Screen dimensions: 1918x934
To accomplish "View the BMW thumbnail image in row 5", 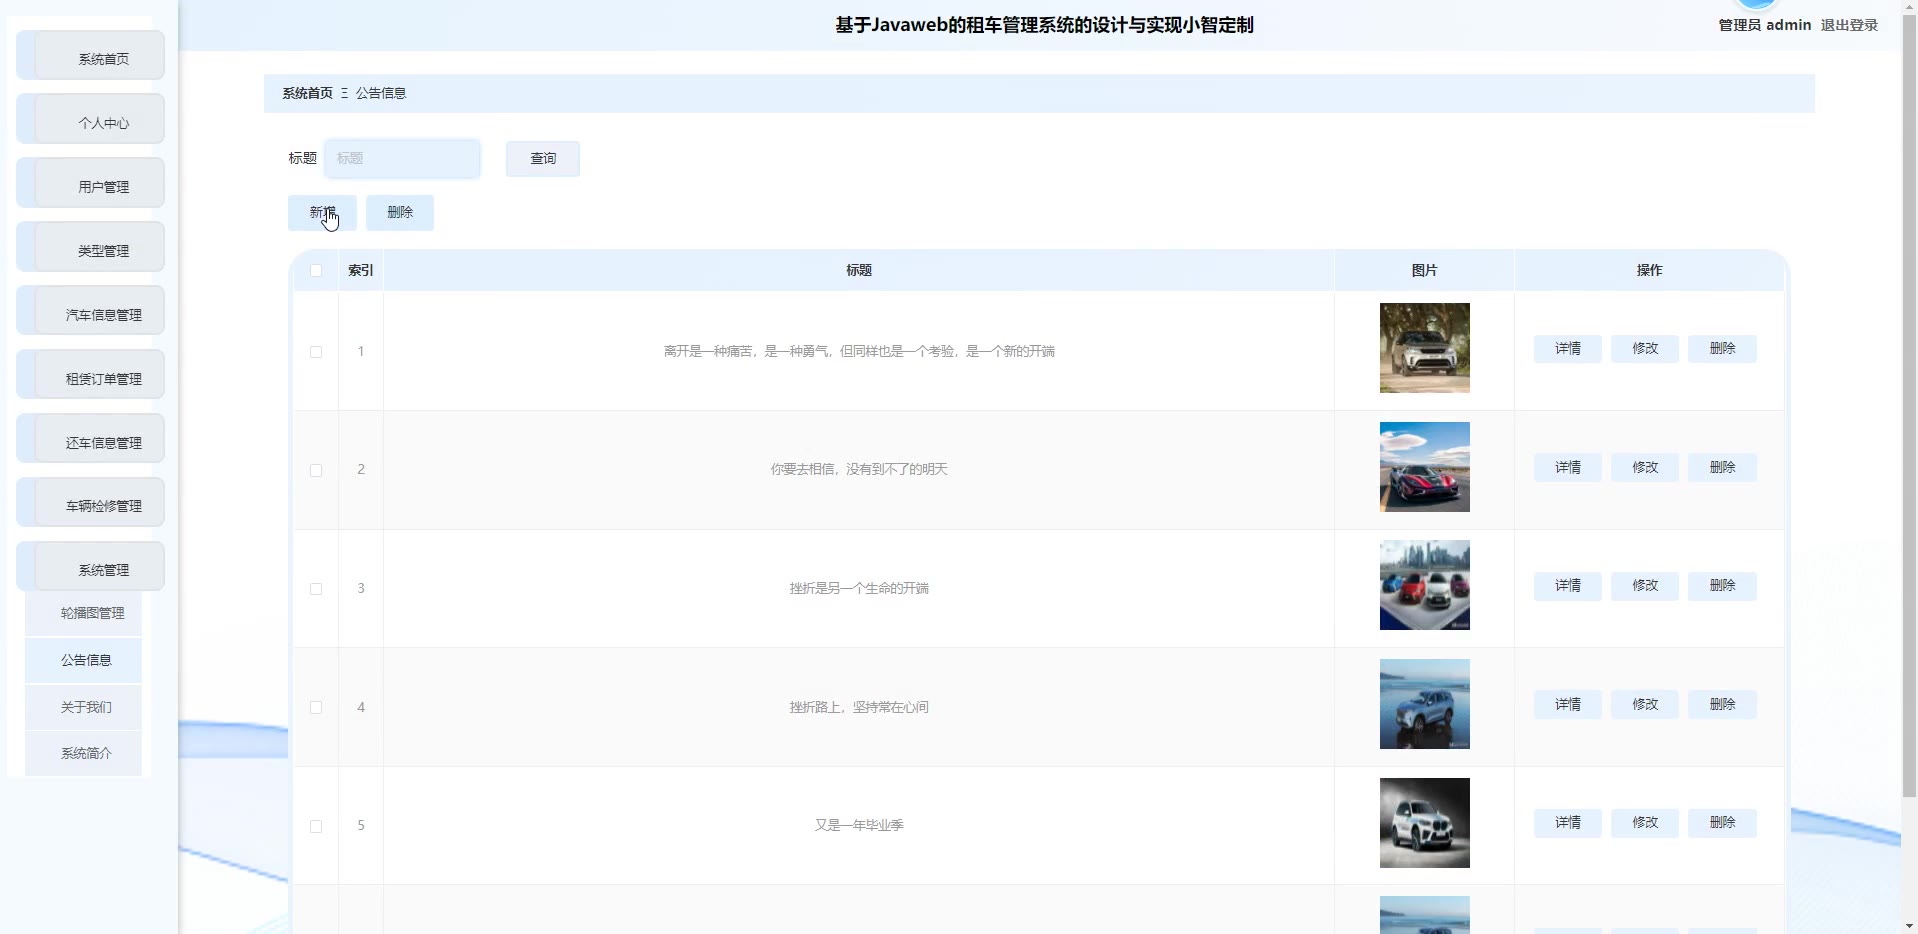I will click(x=1424, y=823).
